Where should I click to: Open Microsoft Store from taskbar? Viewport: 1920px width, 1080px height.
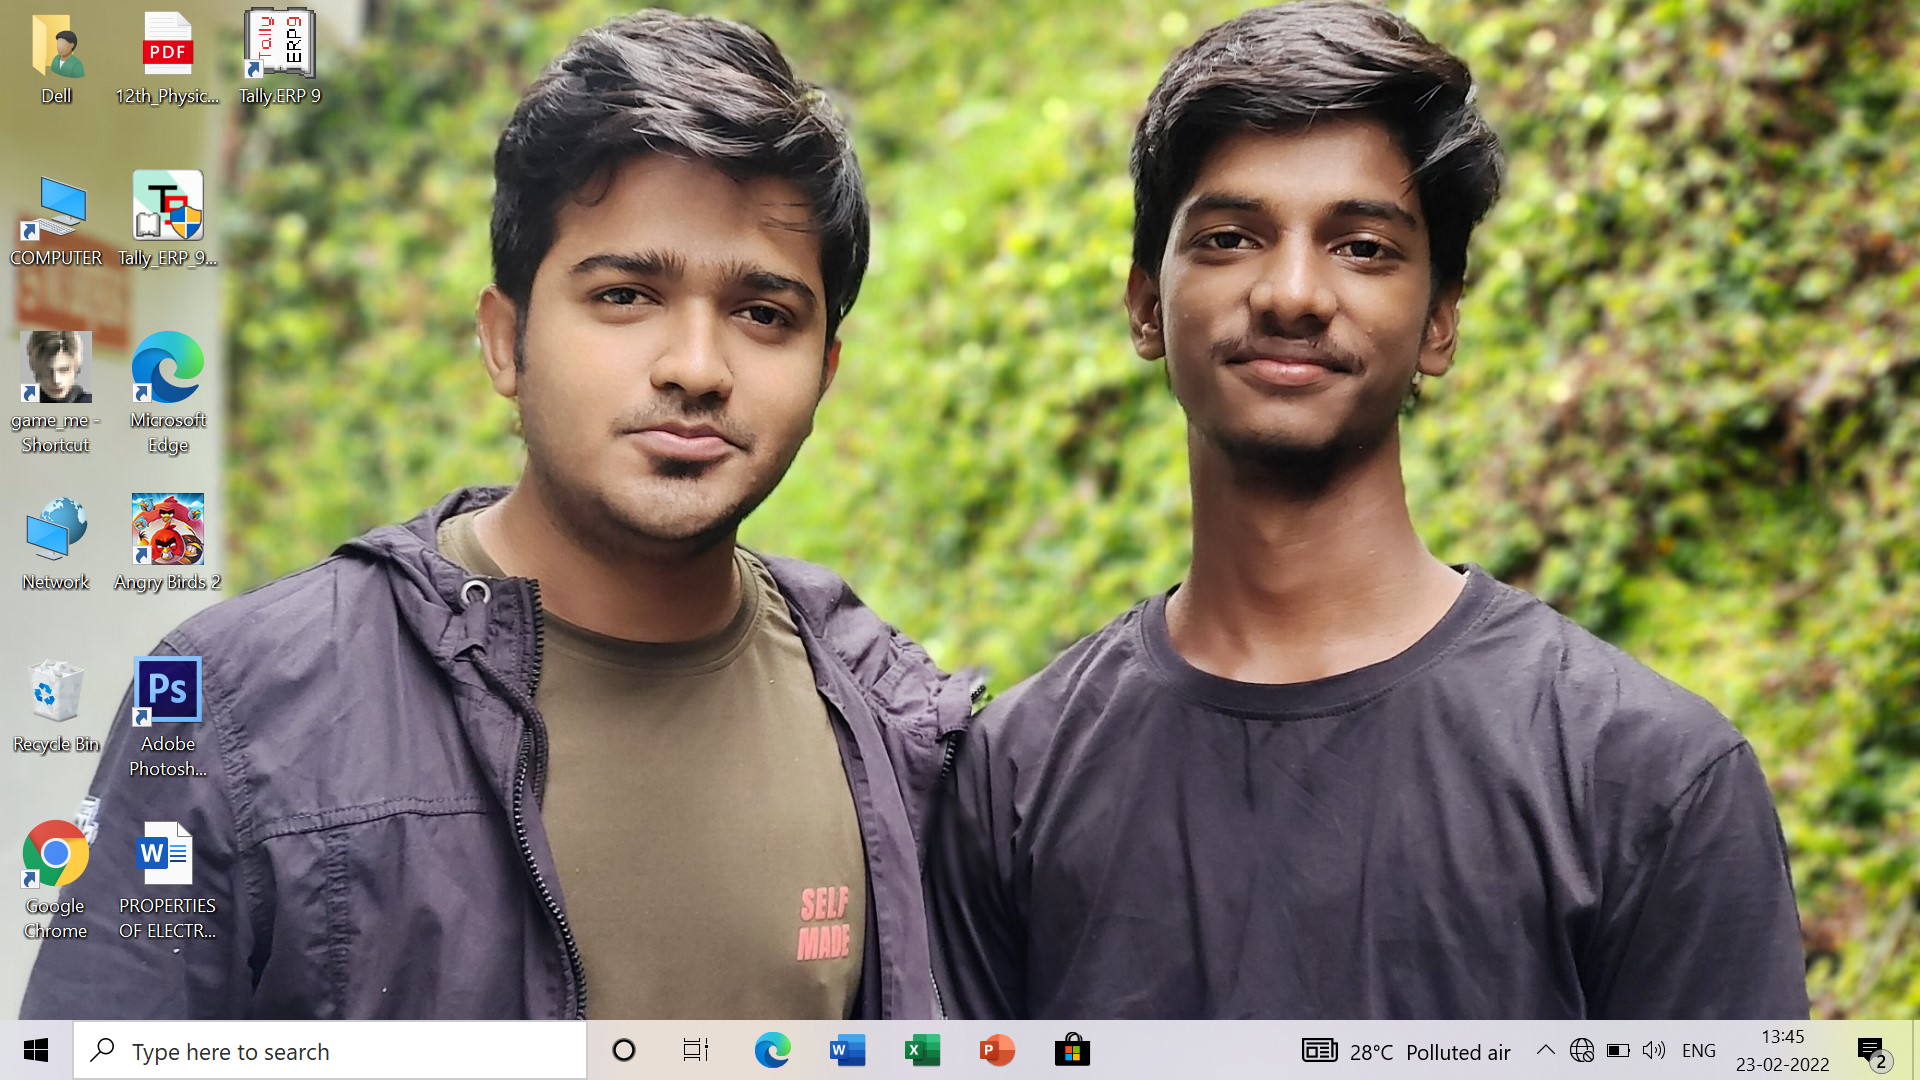1072,1051
